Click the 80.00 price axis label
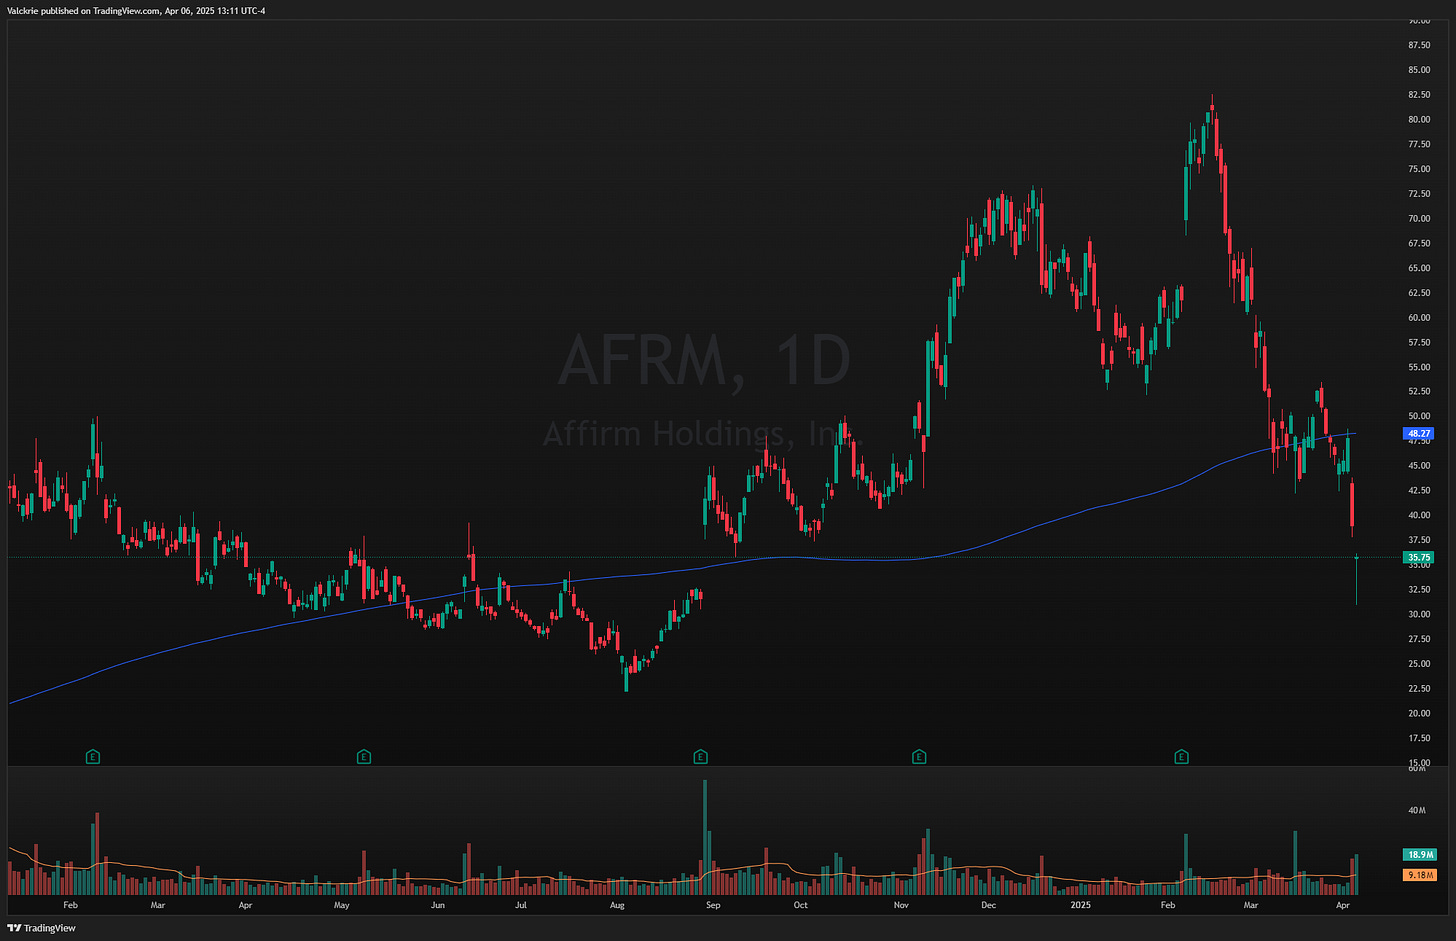 [1419, 120]
